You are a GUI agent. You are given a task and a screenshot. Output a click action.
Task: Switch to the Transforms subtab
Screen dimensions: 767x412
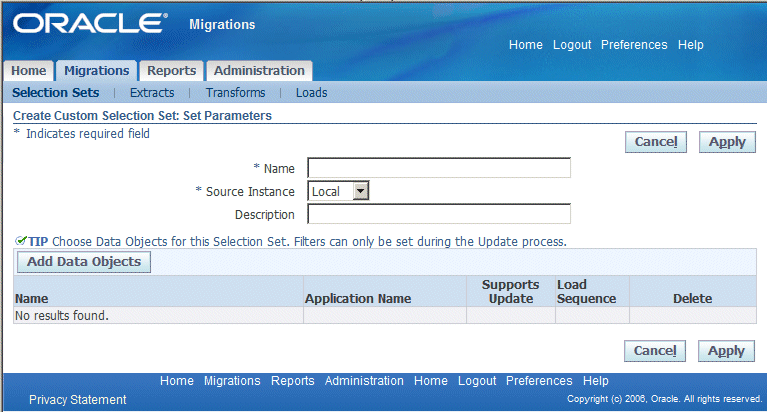[x=235, y=92]
